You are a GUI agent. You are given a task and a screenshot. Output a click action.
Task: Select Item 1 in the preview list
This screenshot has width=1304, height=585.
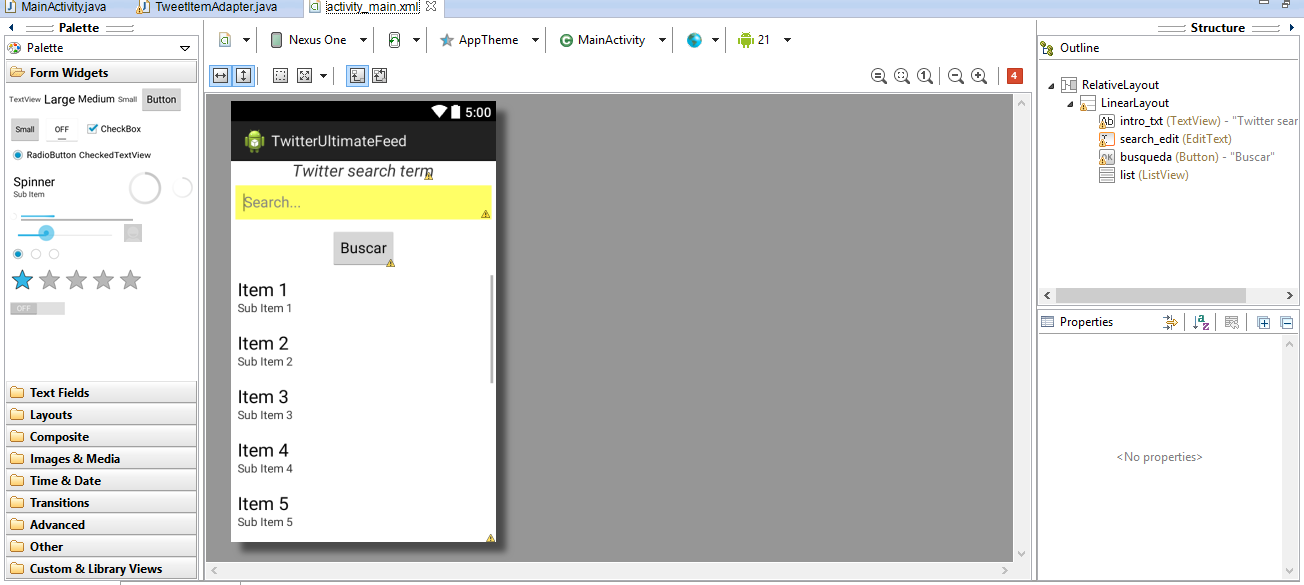(362, 298)
